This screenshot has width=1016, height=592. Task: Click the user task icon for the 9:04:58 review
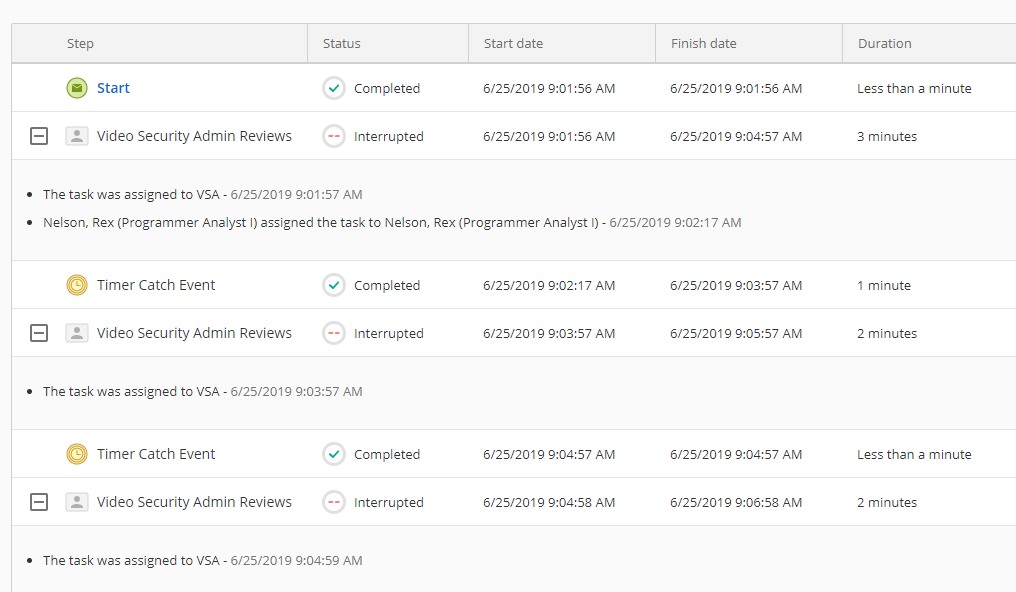[77, 502]
